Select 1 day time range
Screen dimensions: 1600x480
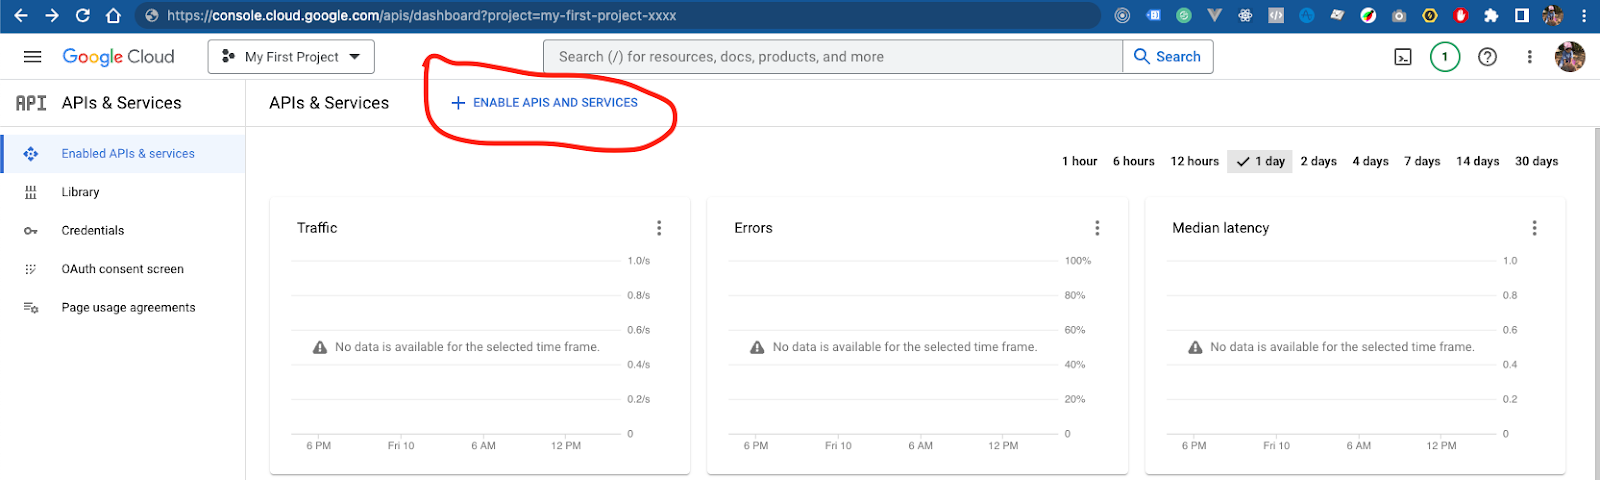[1260, 161]
